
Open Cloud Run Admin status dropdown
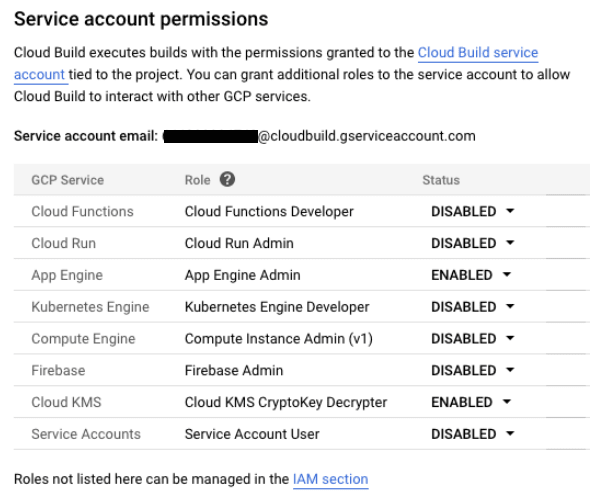[x=473, y=243]
